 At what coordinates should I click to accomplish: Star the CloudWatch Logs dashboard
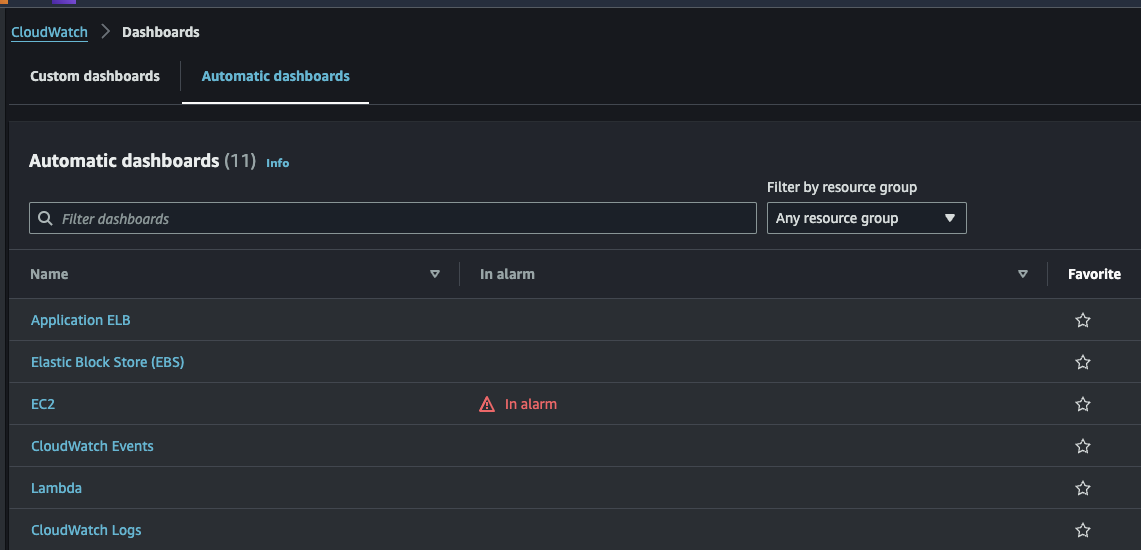point(1083,530)
